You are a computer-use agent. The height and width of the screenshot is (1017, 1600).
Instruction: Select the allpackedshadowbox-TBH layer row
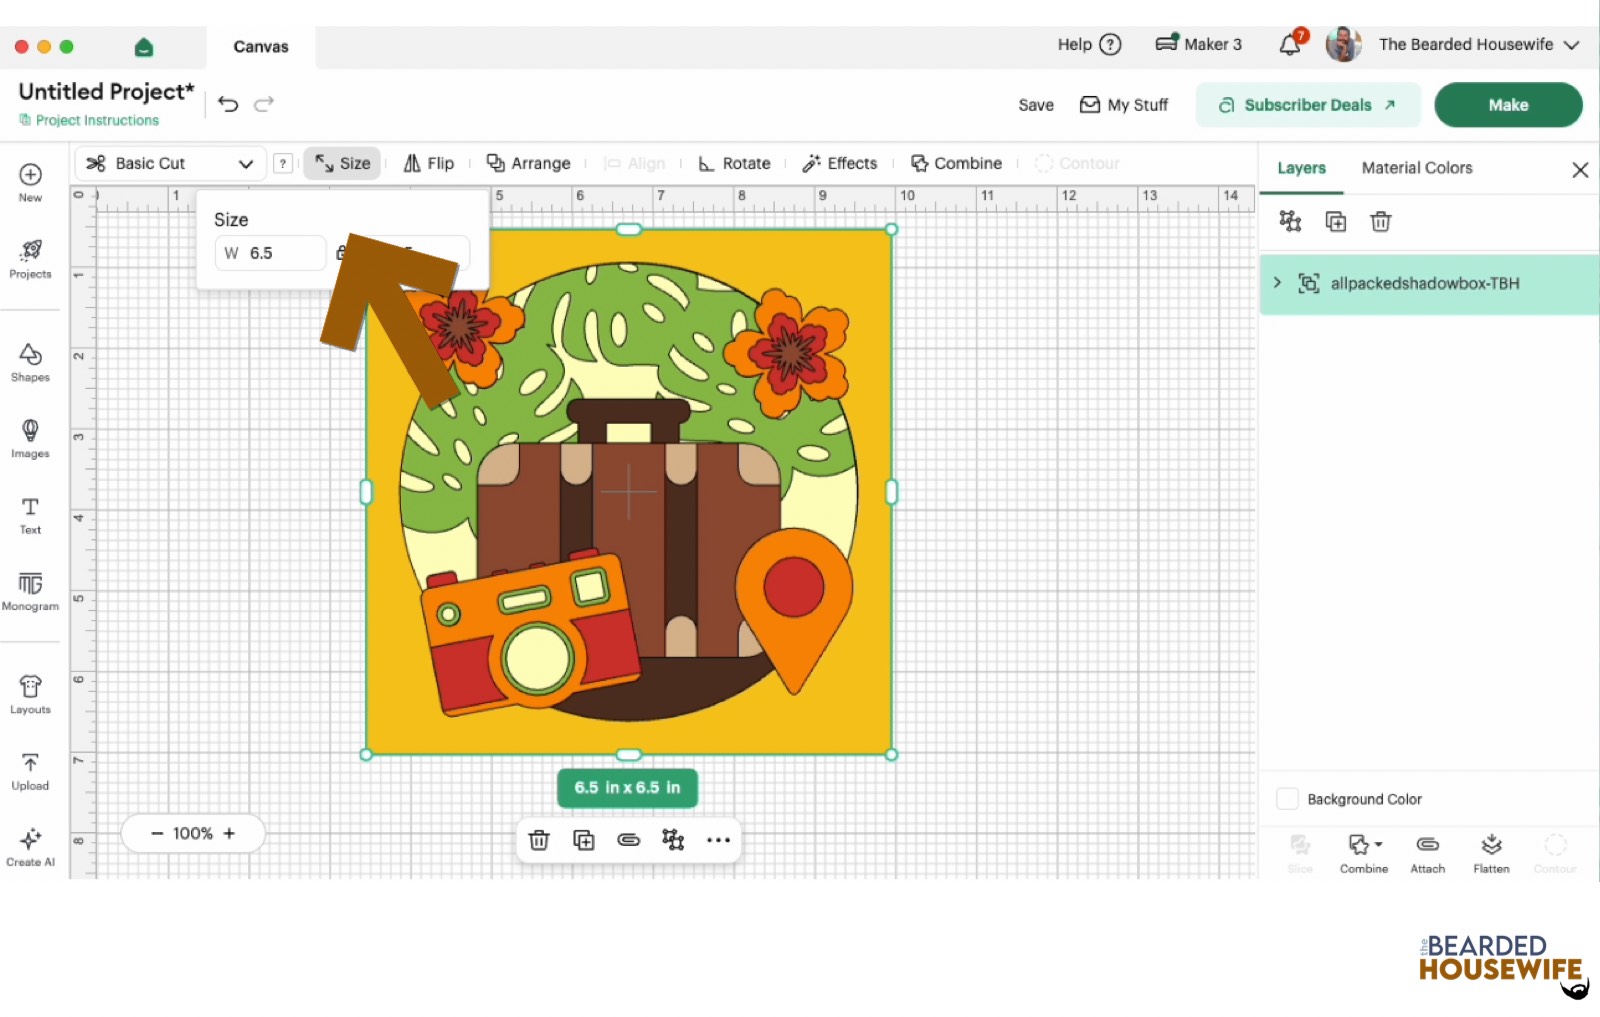click(x=1429, y=284)
